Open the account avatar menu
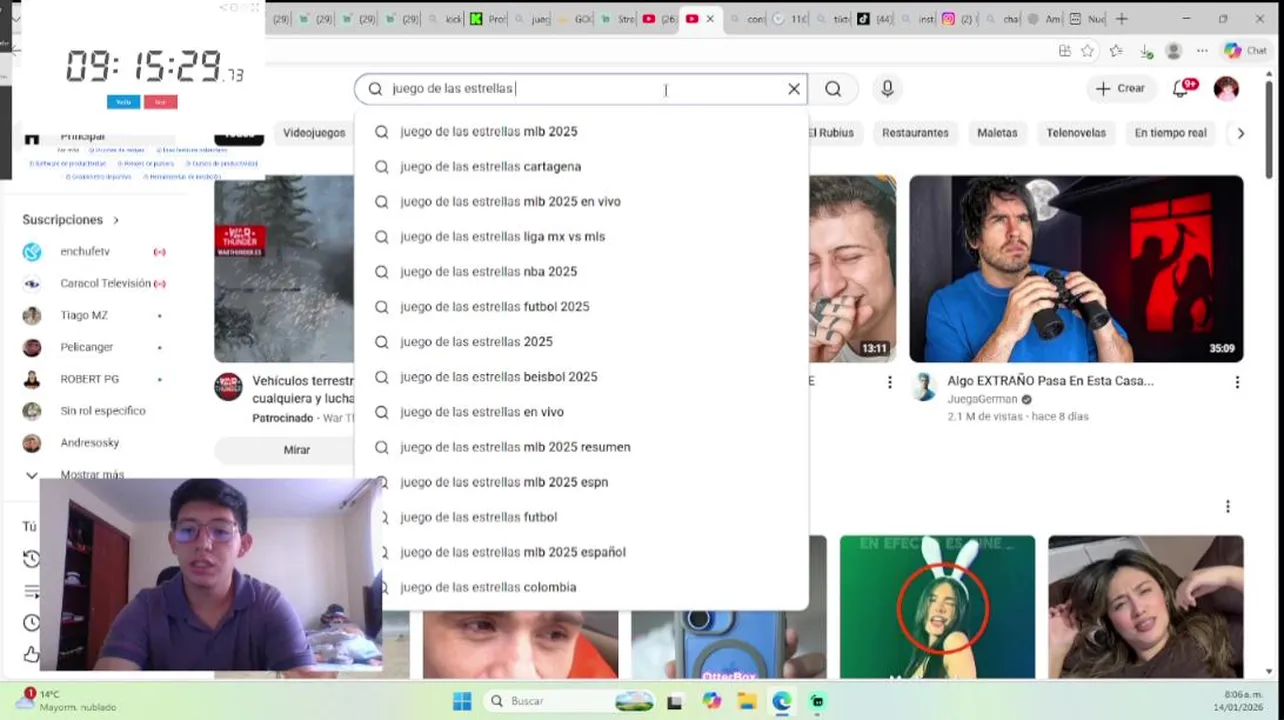The width and height of the screenshot is (1284, 720). click(1226, 89)
